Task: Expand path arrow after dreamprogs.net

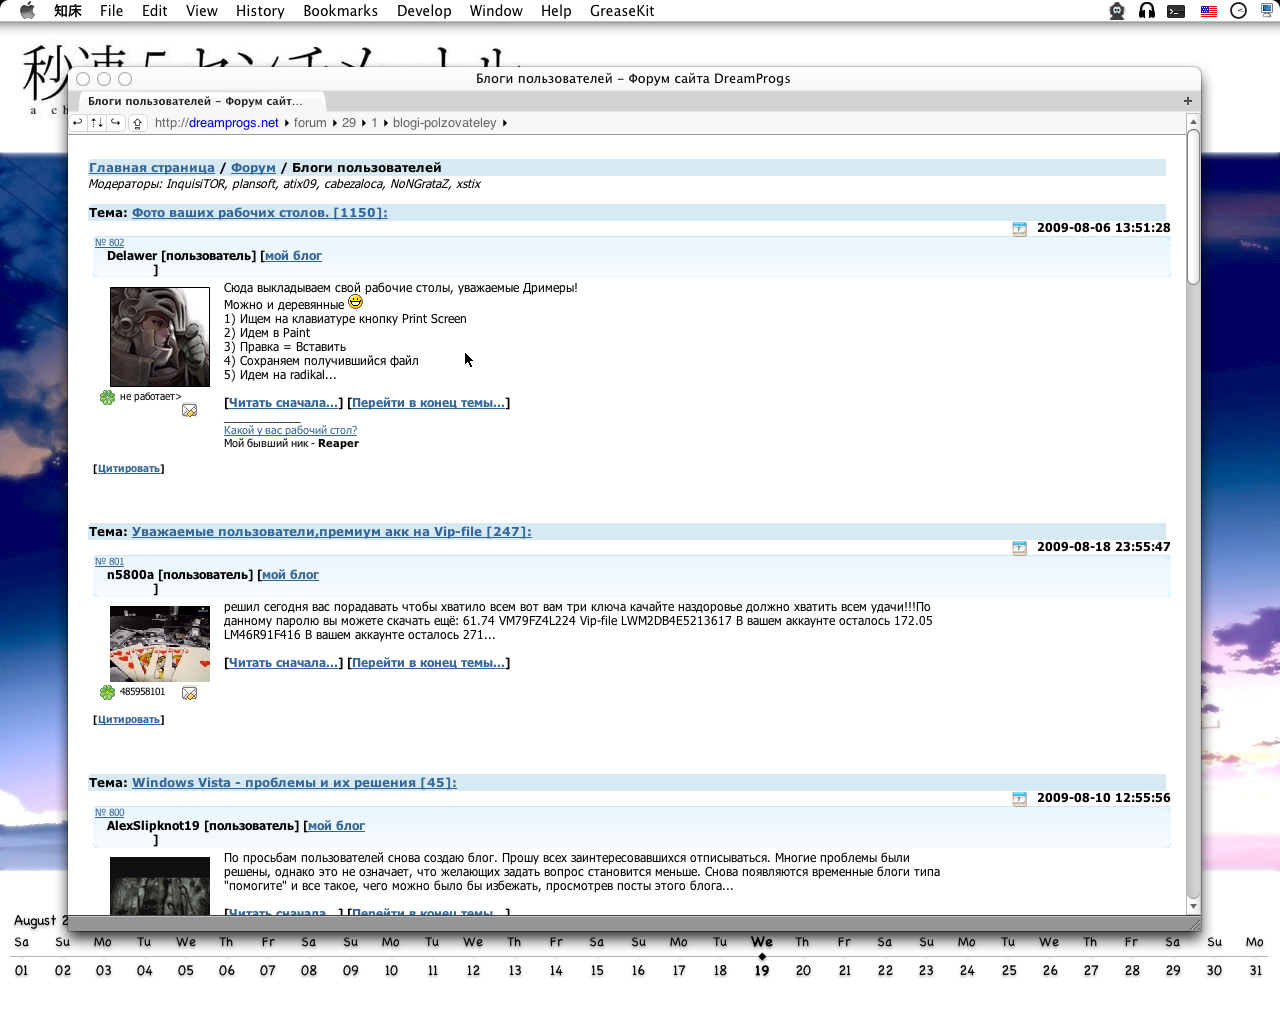Action: (286, 123)
